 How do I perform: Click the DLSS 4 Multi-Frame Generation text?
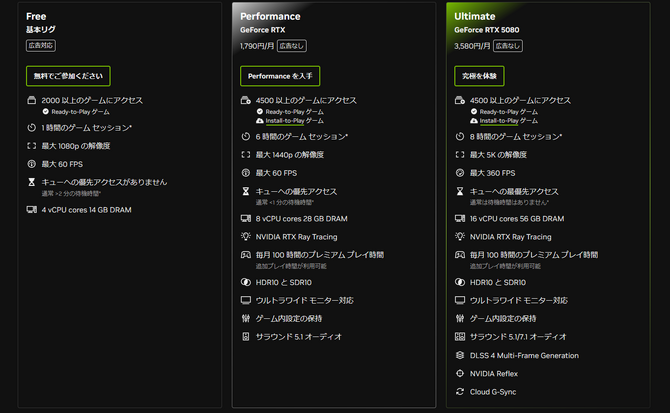pyautogui.click(x=524, y=355)
